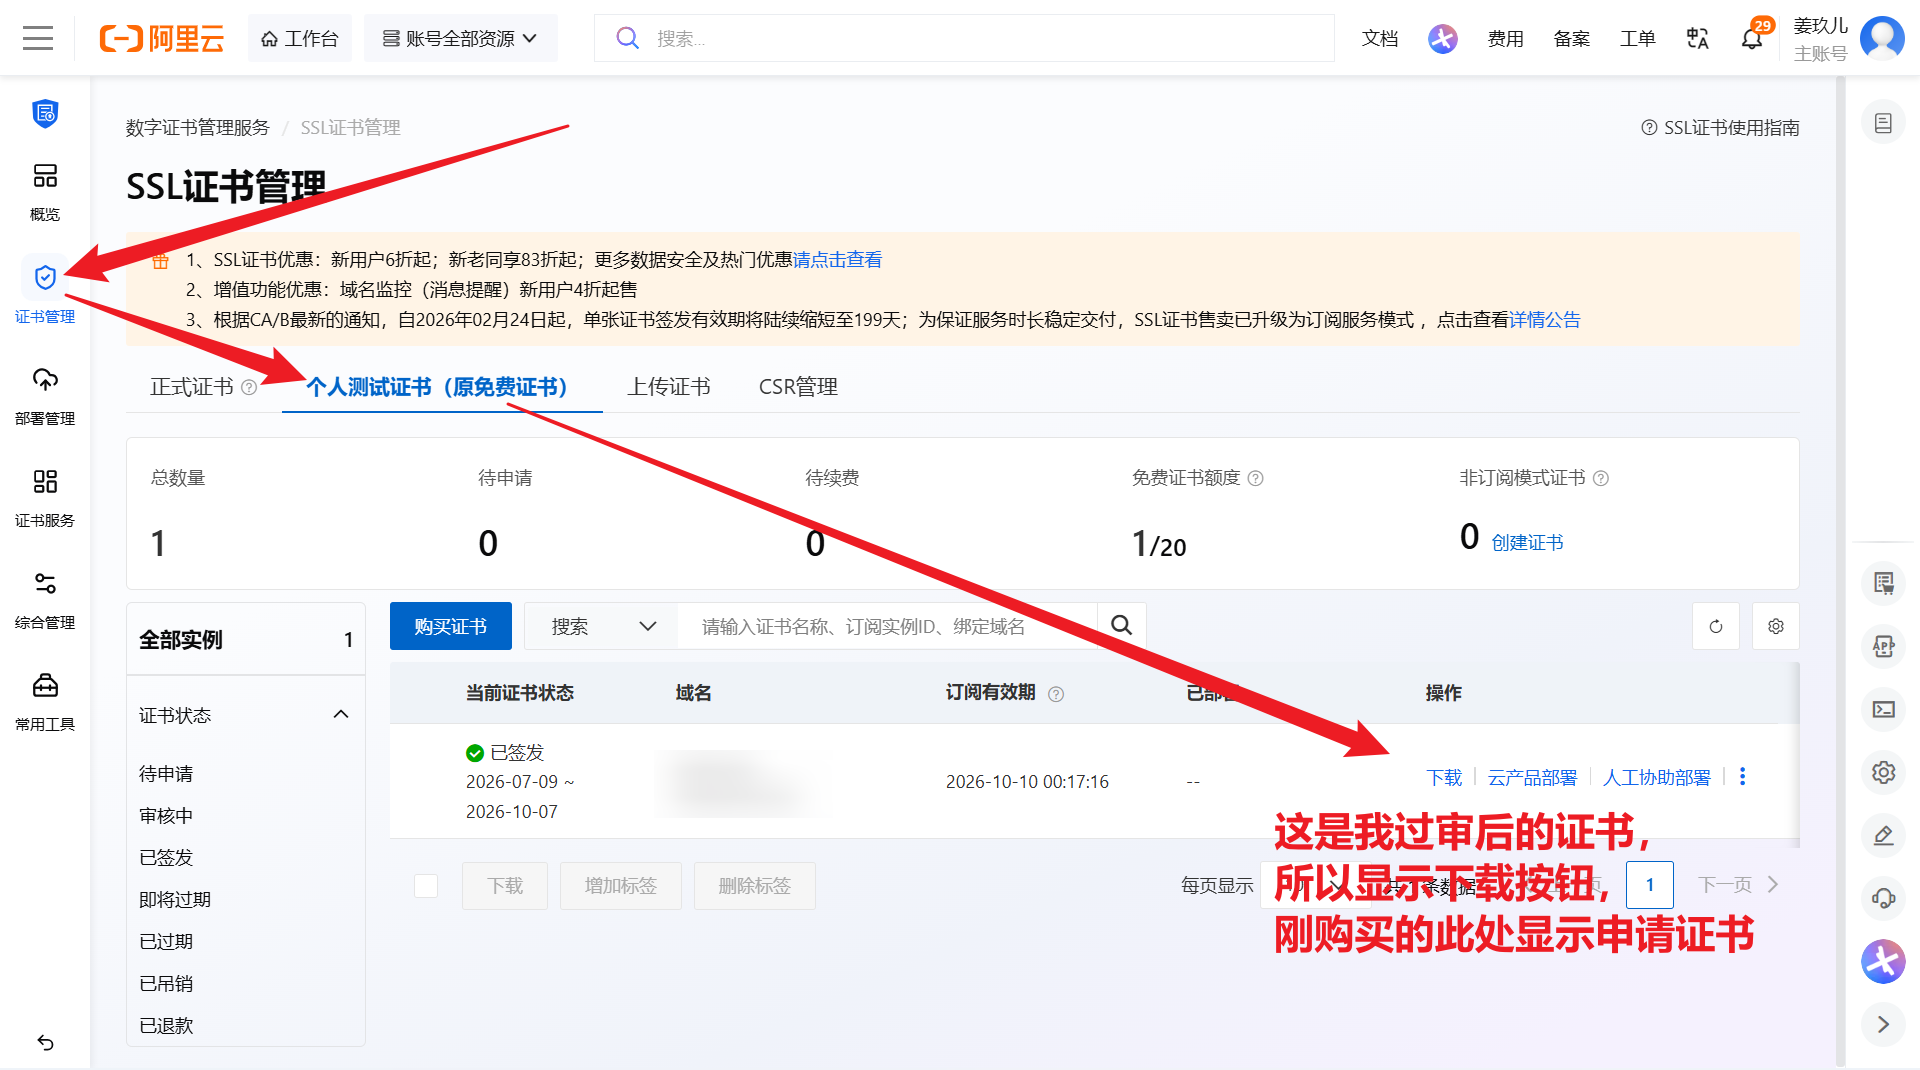Screen dimensions: 1920x1070
Task: Switch language with the translate icon
Action: pos(1697,38)
